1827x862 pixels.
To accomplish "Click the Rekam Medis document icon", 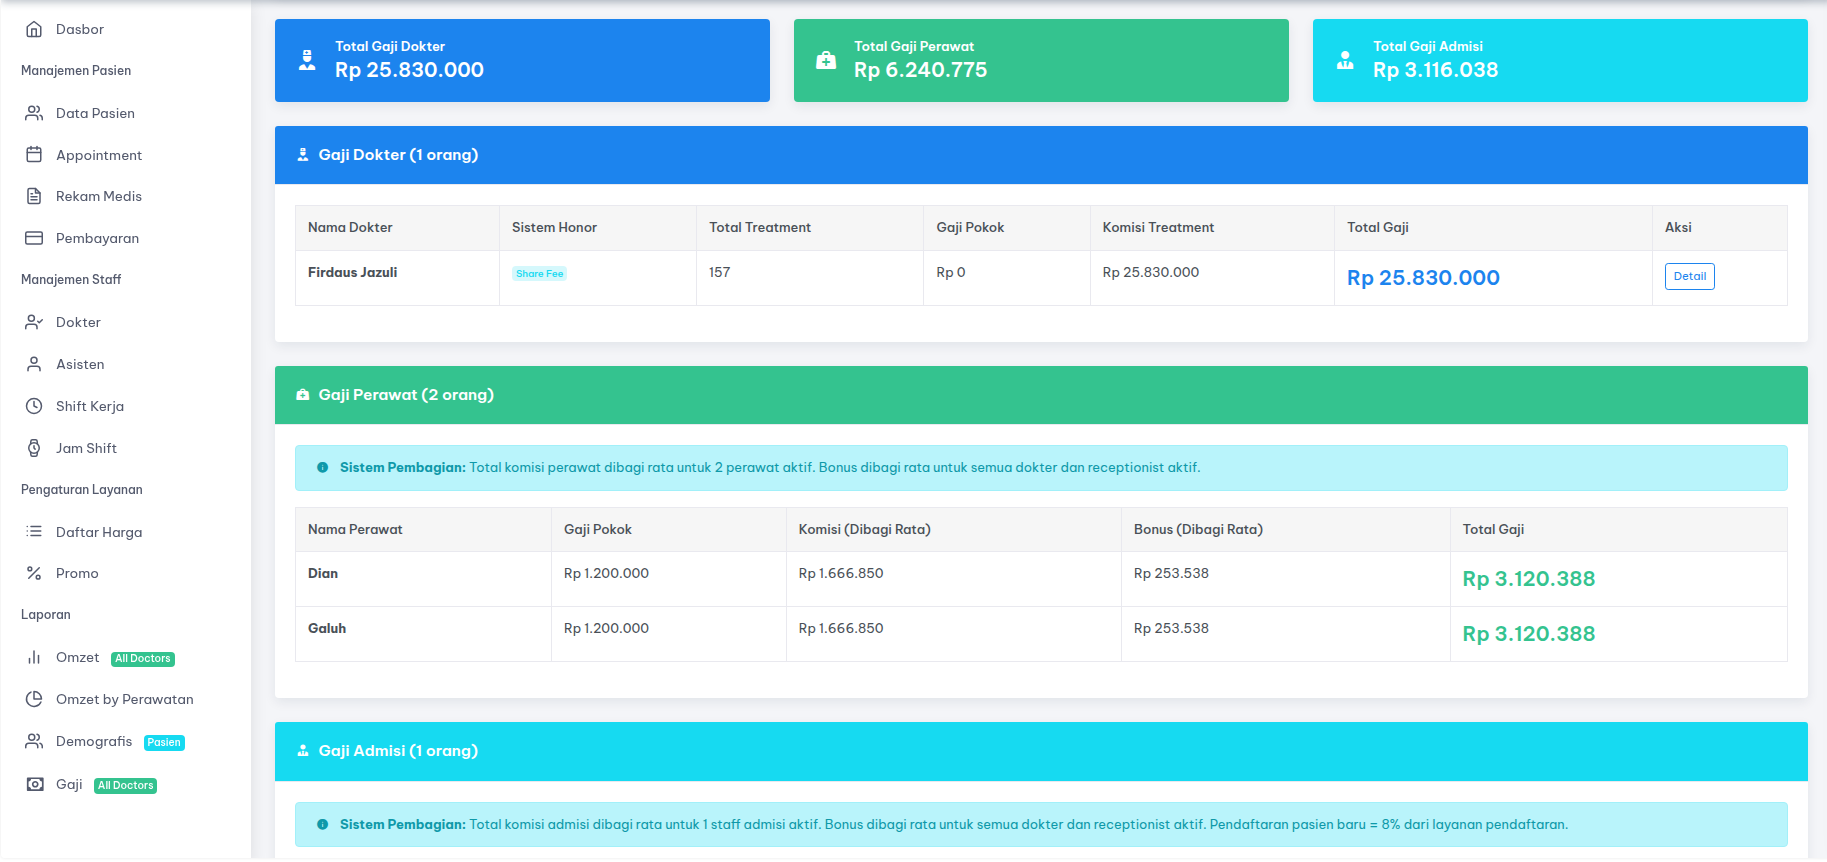I will click(x=34, y=196).
